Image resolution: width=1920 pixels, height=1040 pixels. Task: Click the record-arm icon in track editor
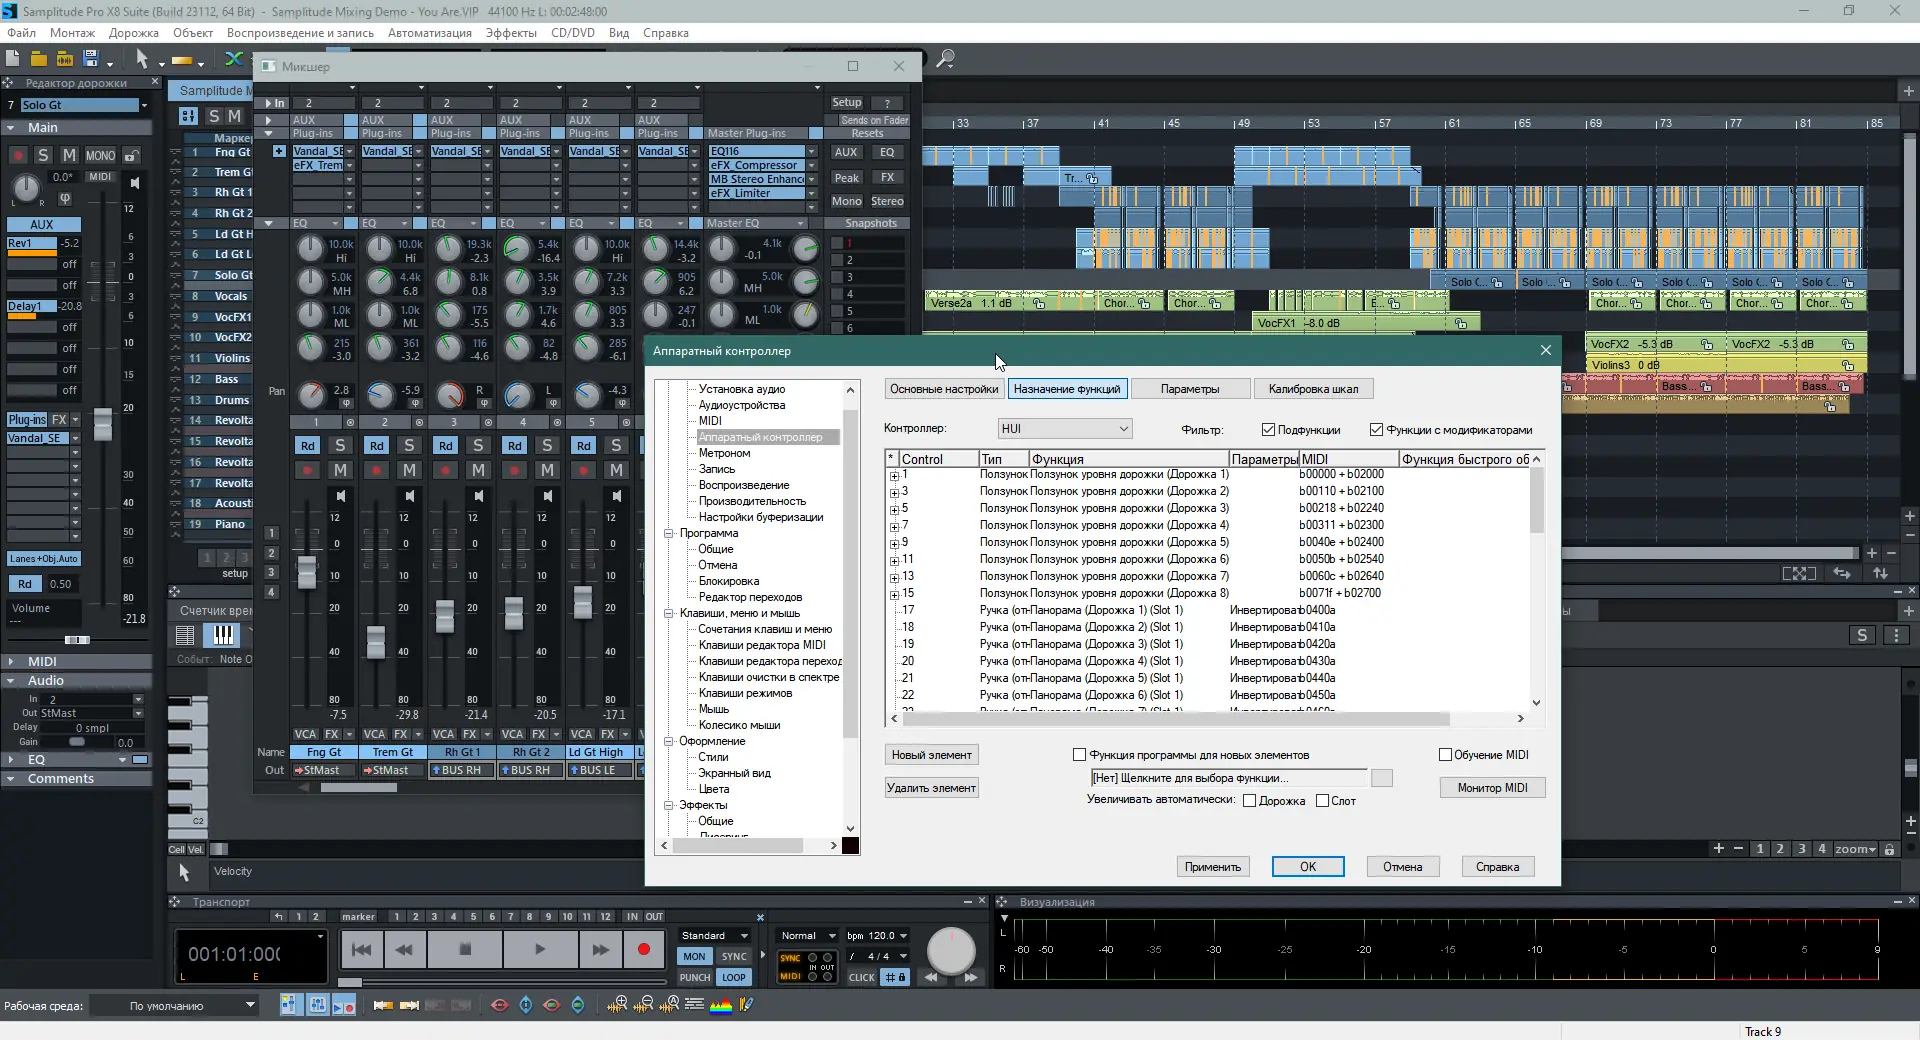[x=18, y=156]
